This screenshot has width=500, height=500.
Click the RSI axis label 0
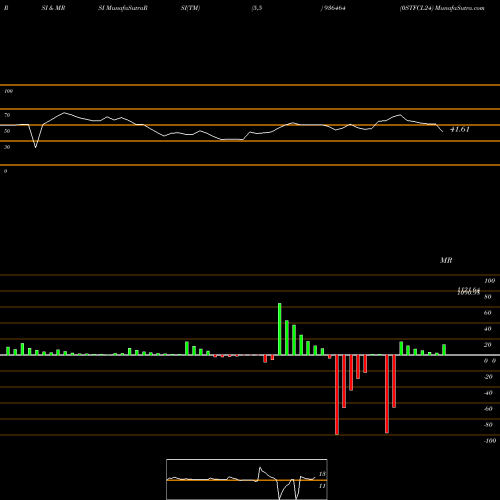coord(5,171)
